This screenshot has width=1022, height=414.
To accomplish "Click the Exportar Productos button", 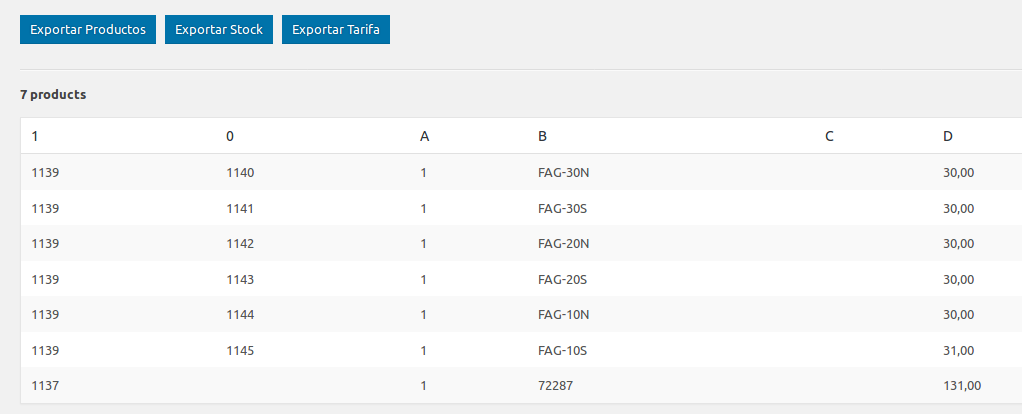I will (88, 29).
